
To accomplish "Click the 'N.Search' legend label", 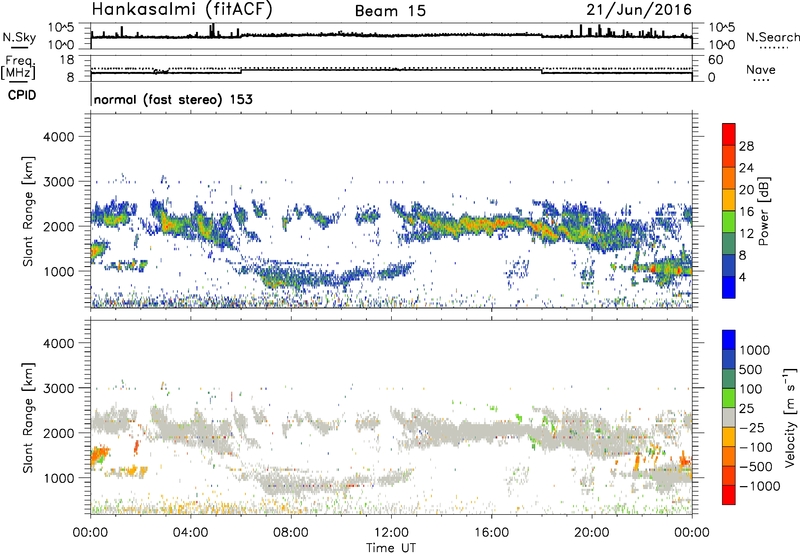I will (772, 37).
